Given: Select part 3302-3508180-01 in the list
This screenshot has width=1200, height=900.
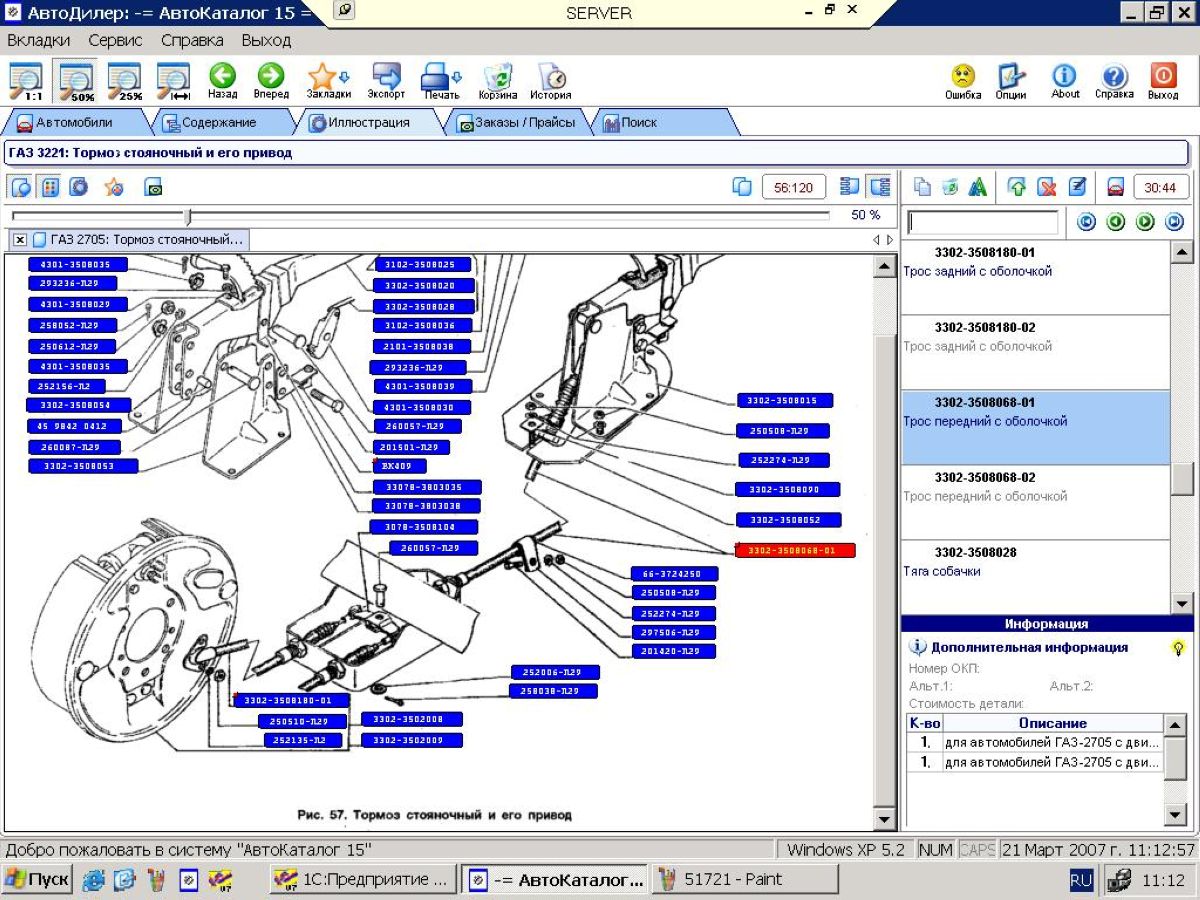Looking at the screenshot, I should [1035, 278].
